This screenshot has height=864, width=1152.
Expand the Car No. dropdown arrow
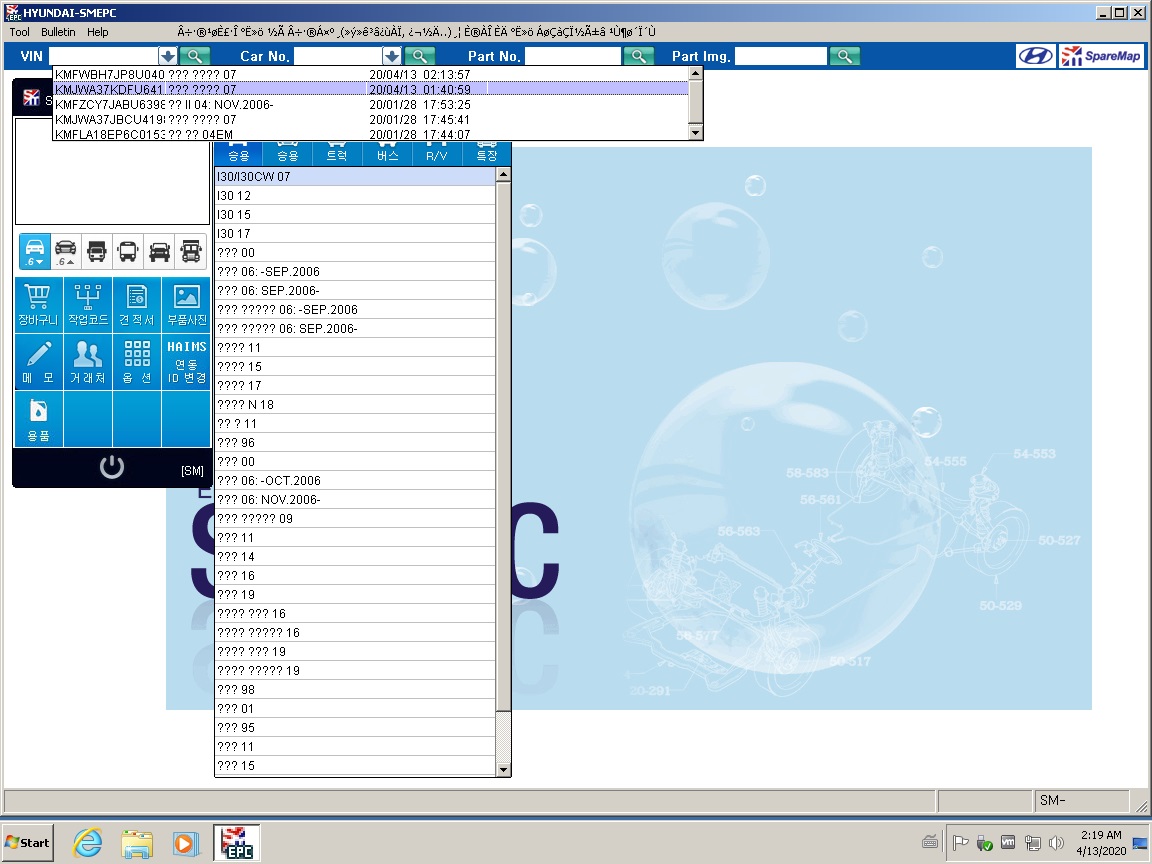pos(392,56)
